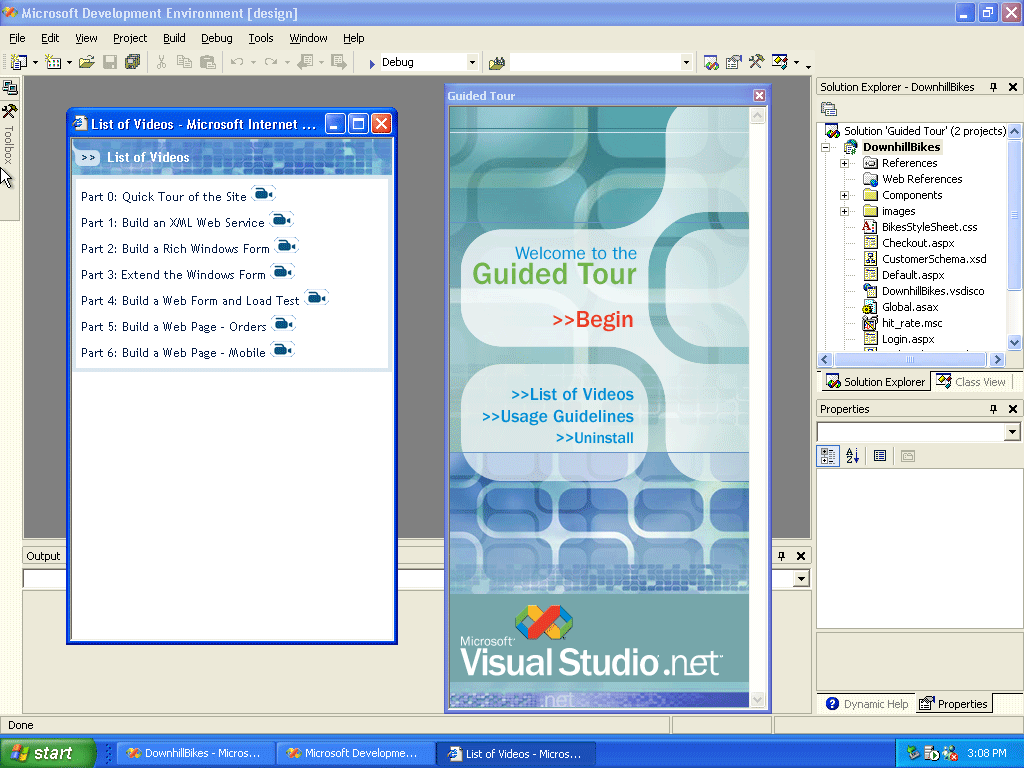Viewport: 1024px width, 768px height.
Task: Toggle auto-hide pin on Output panel
Action: [x=781, y=556]
